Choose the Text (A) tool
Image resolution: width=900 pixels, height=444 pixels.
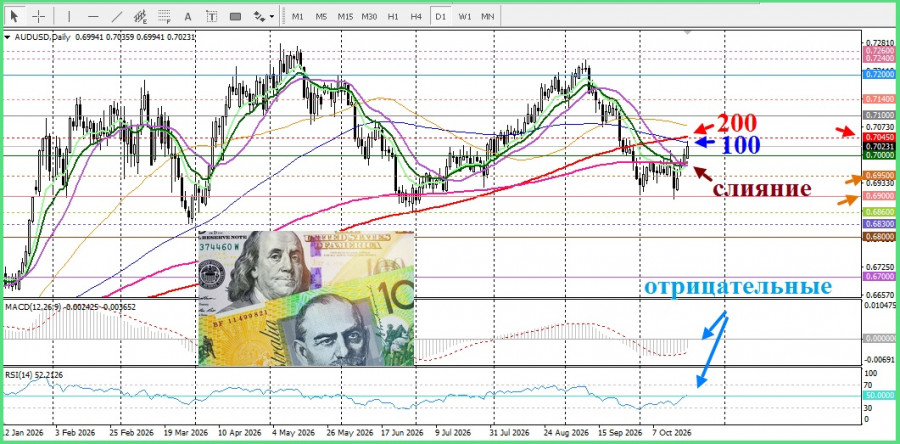point(188,16)
